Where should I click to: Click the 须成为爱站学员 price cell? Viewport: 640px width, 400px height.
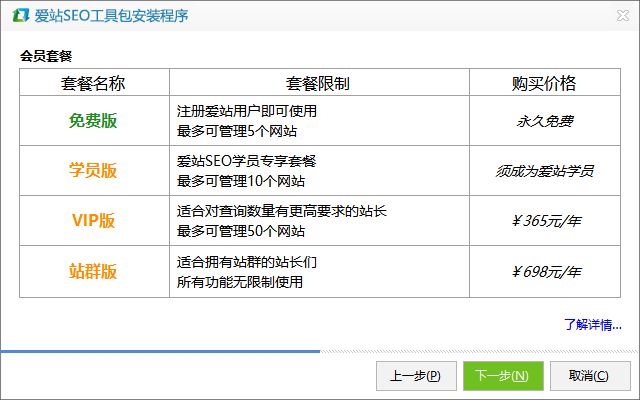(544, 171)
